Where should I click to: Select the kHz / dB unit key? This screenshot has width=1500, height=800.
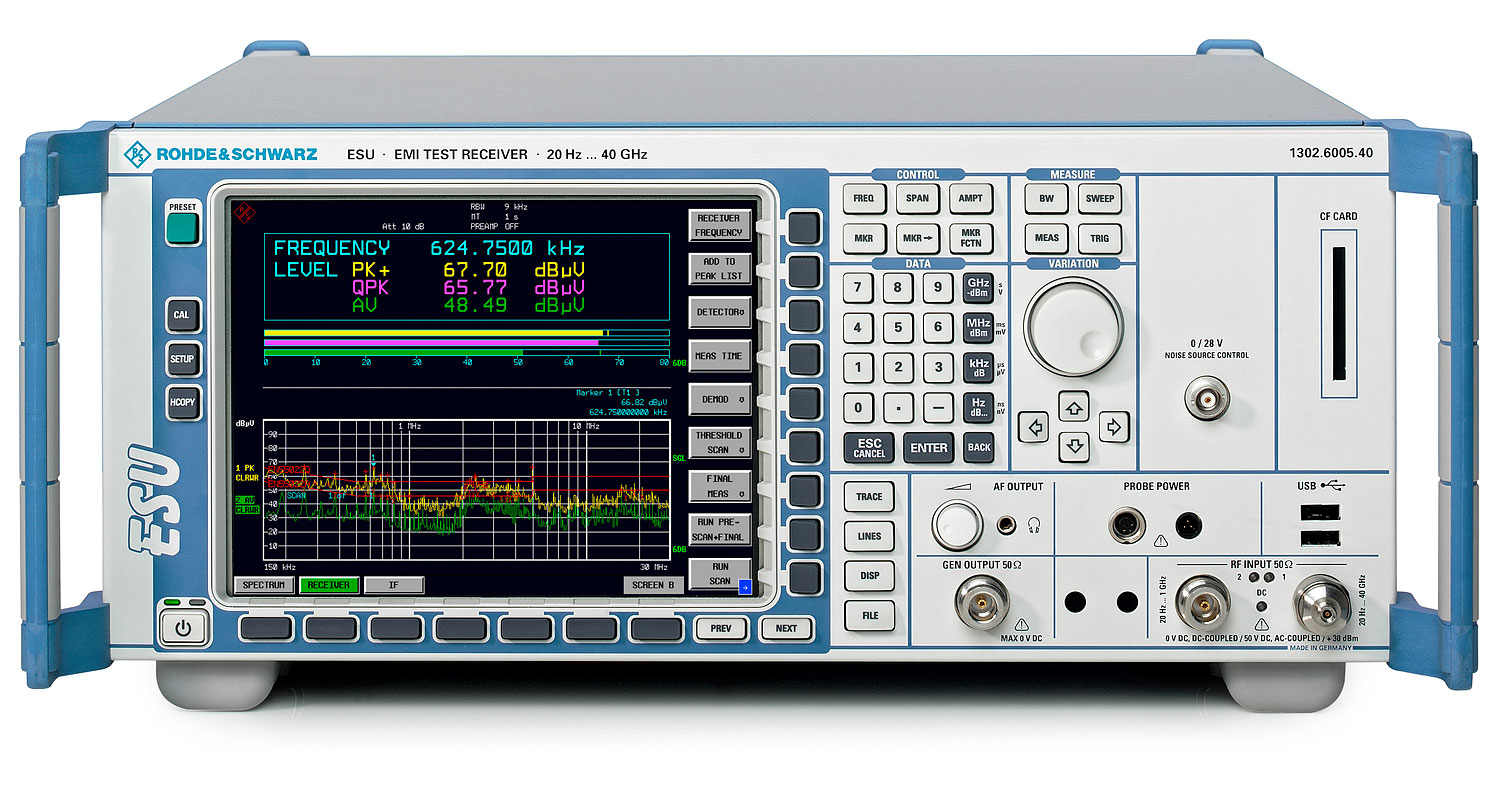978,367
